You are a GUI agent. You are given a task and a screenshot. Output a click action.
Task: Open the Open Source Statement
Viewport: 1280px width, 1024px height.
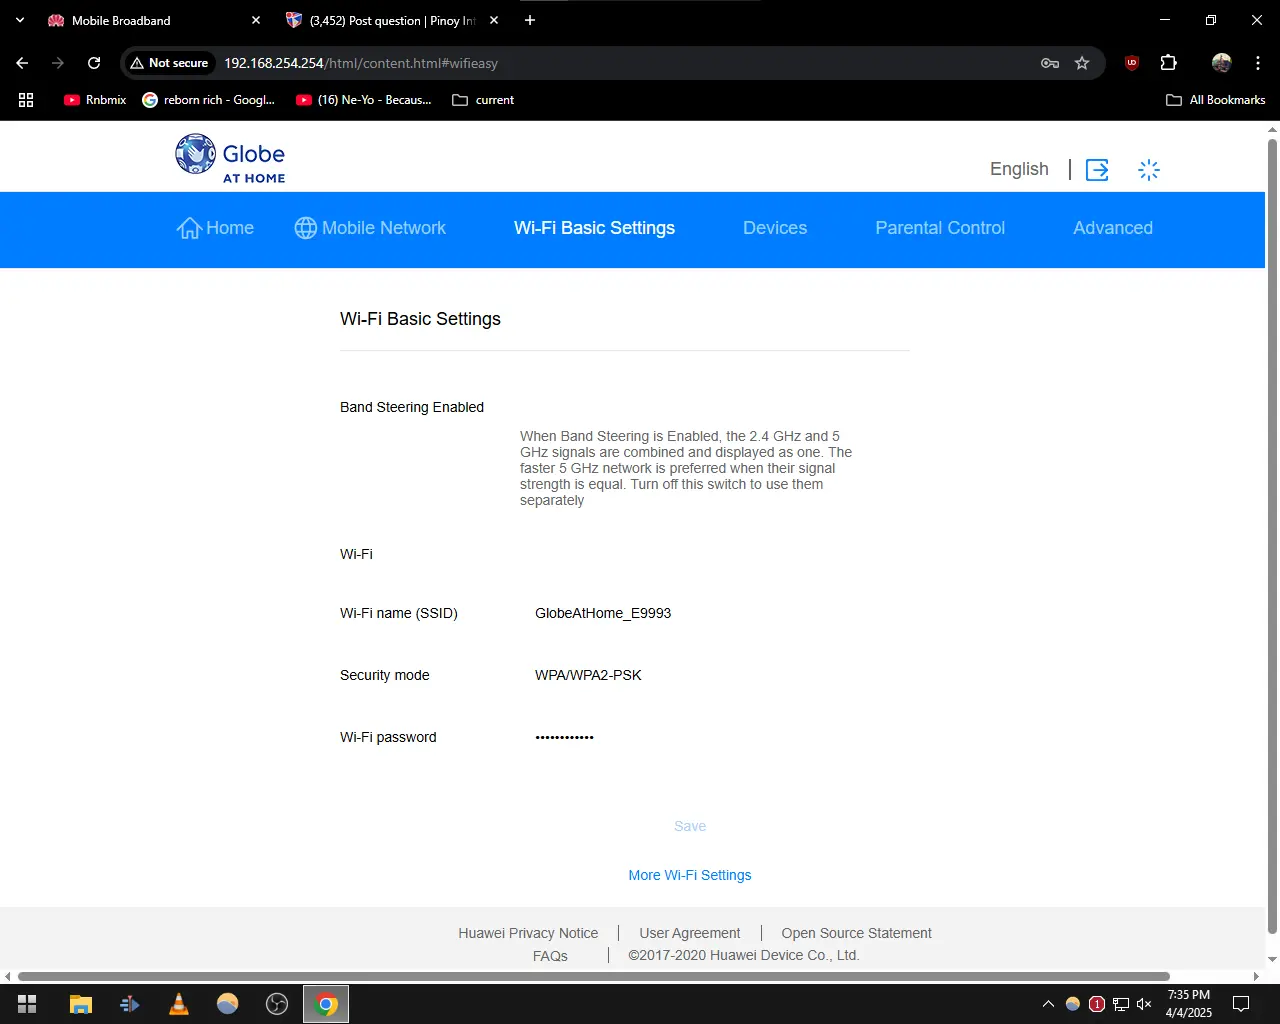pos(856,933)
